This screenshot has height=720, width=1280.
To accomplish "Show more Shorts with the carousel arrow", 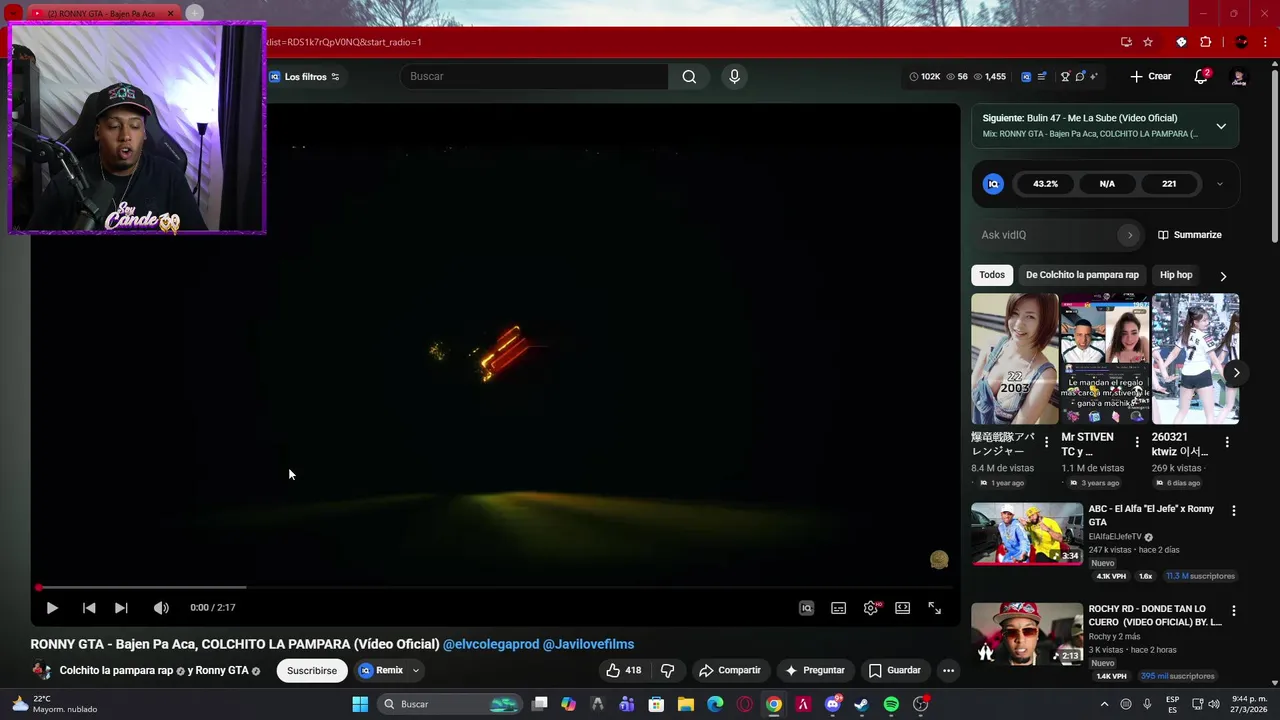I will coord(1236,373).
